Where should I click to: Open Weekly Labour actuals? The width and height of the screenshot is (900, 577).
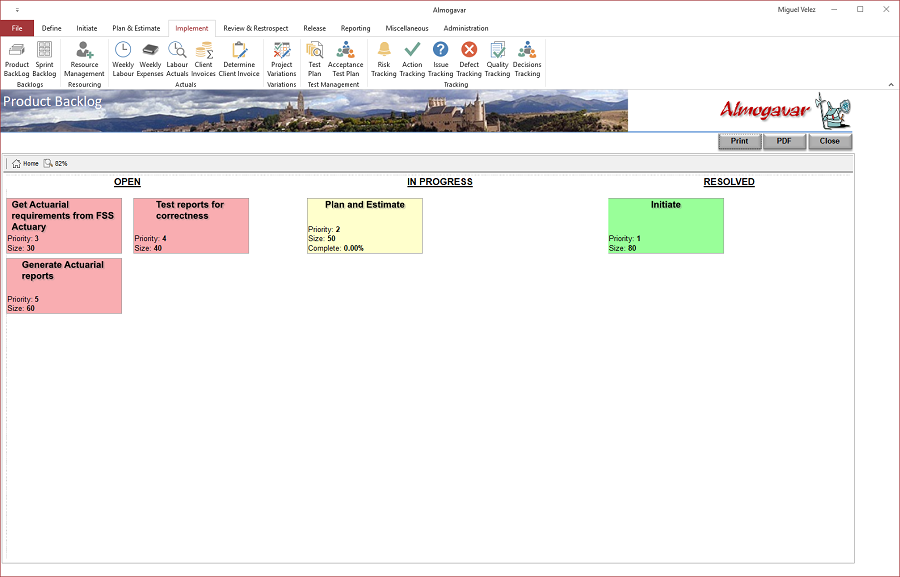123,59
